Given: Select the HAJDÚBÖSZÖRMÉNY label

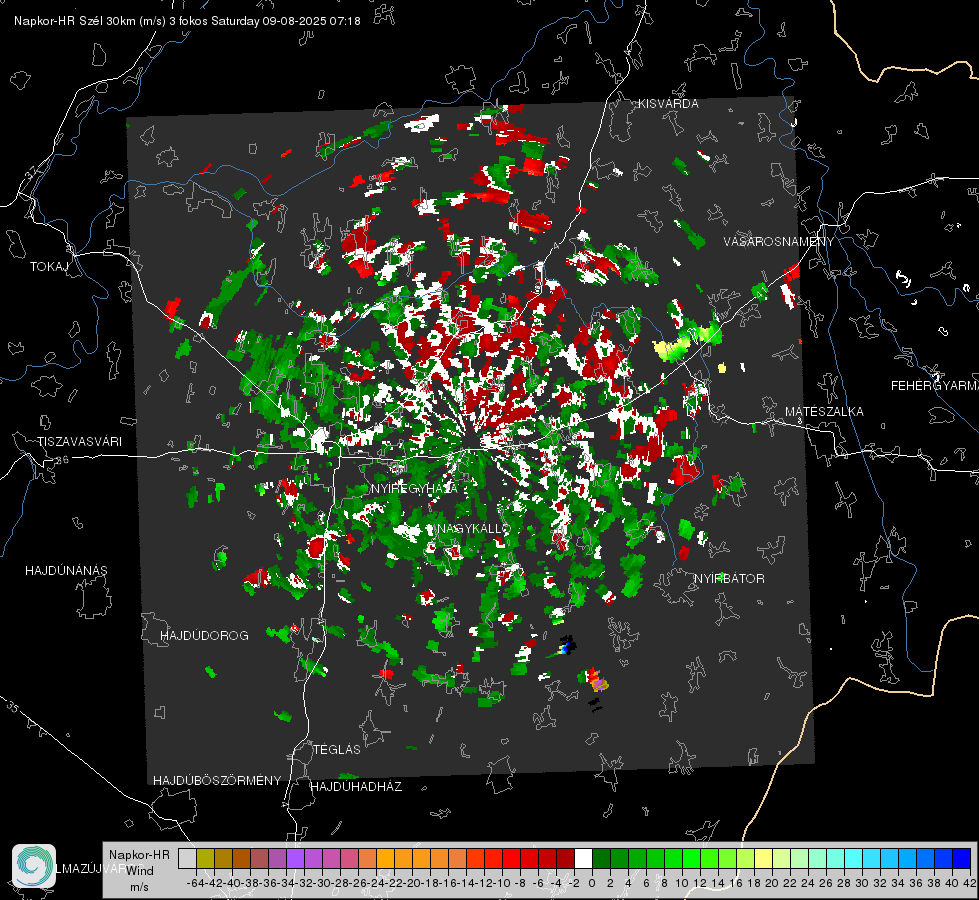Looking at the screenshot, I should coord(217,781).
